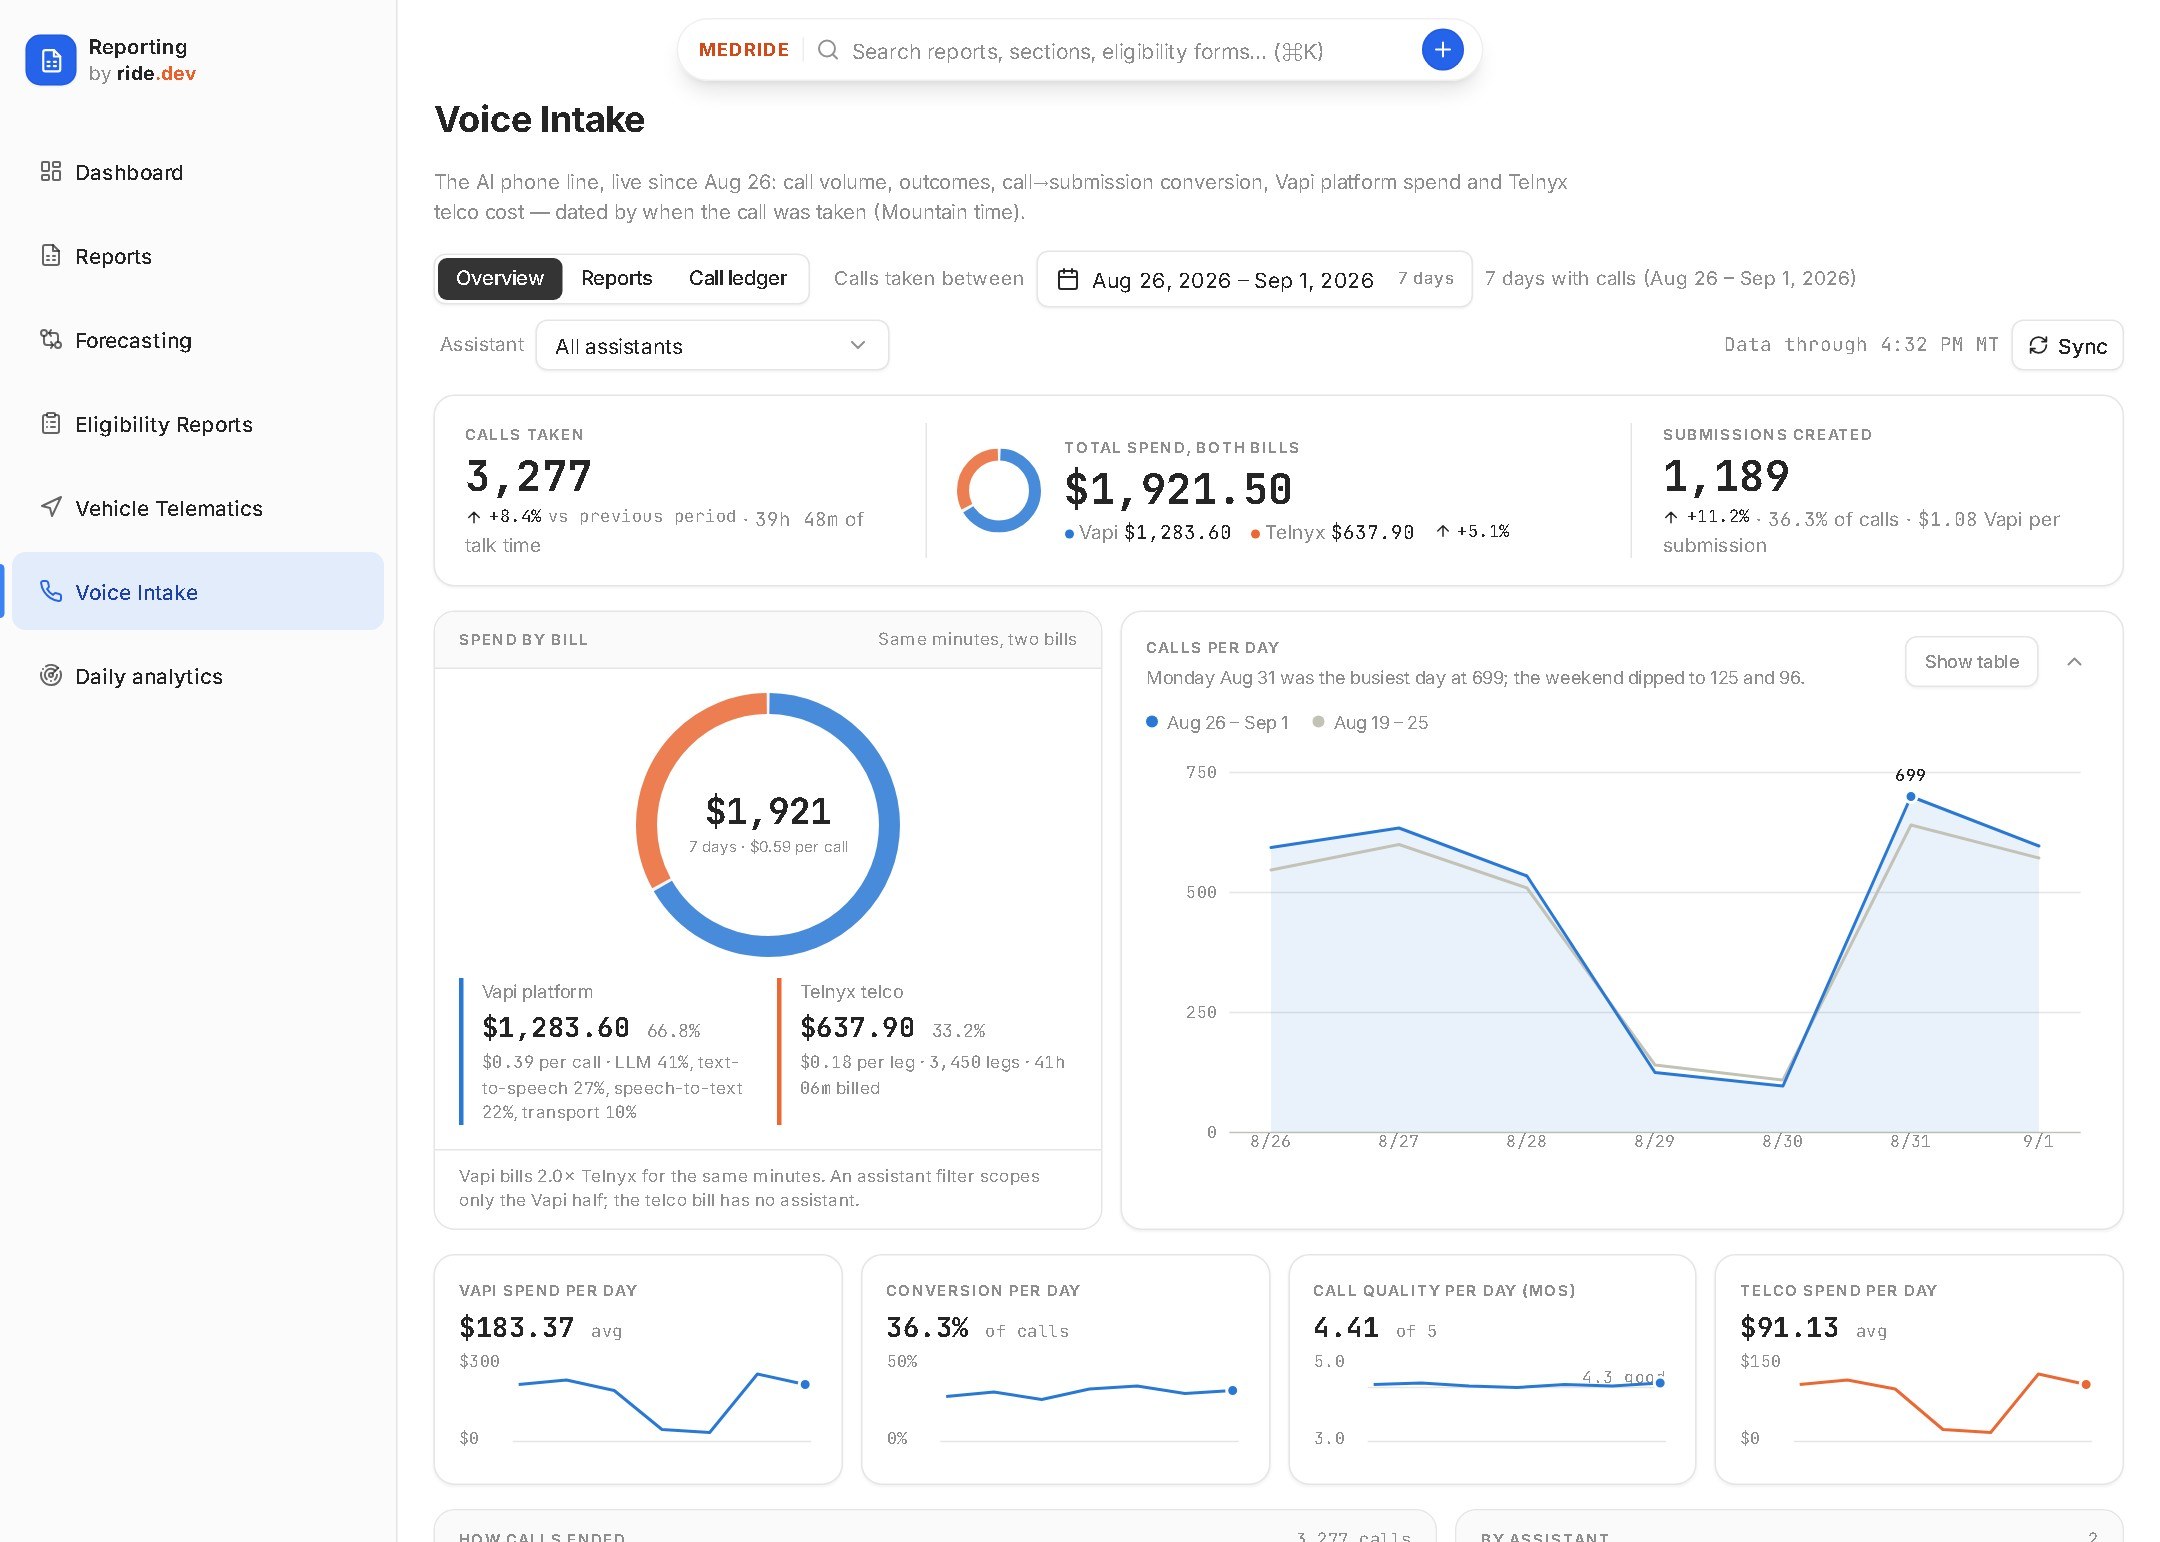
Task: Go to the sidebar Reports page
Action: click(x=198, y=256)
